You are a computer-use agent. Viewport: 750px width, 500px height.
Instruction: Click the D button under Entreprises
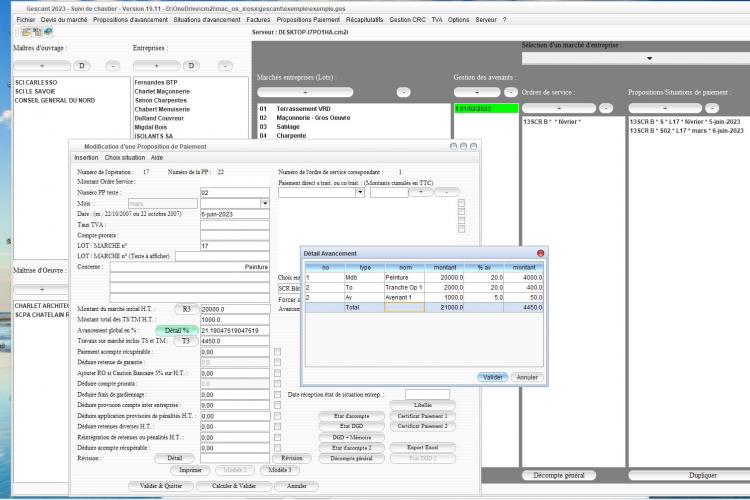coord(191,66)
